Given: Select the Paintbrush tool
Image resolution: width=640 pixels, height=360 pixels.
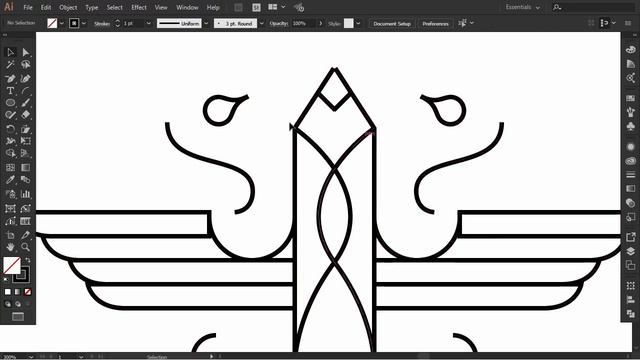Looking at the screenshot, I should 25,103.
